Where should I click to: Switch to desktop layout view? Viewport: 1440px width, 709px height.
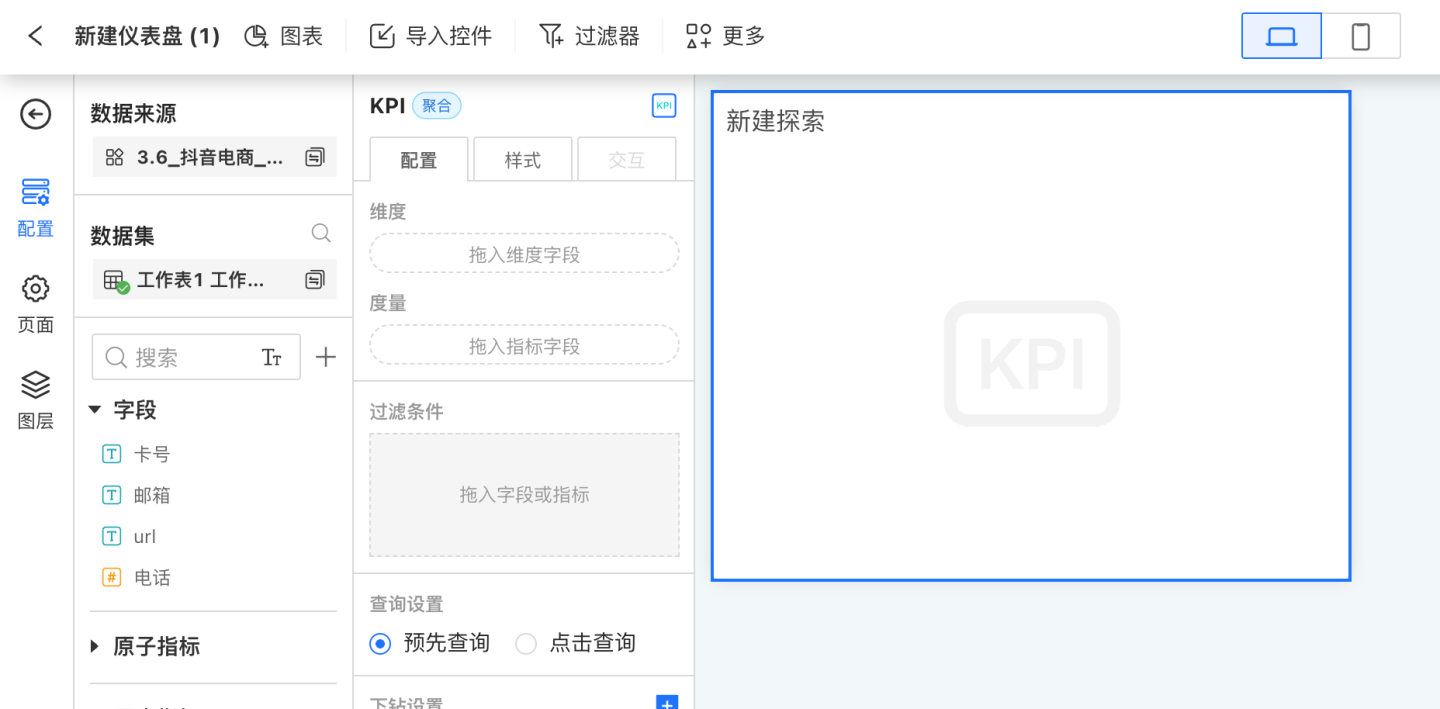(1281, 37)
